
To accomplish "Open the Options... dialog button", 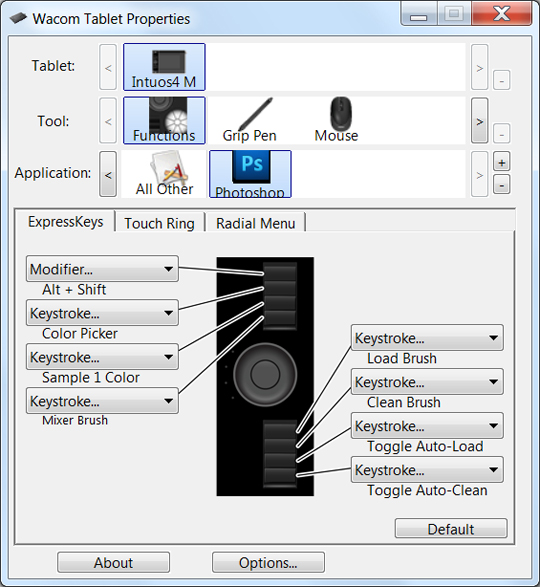I will (x=268, y=562).
